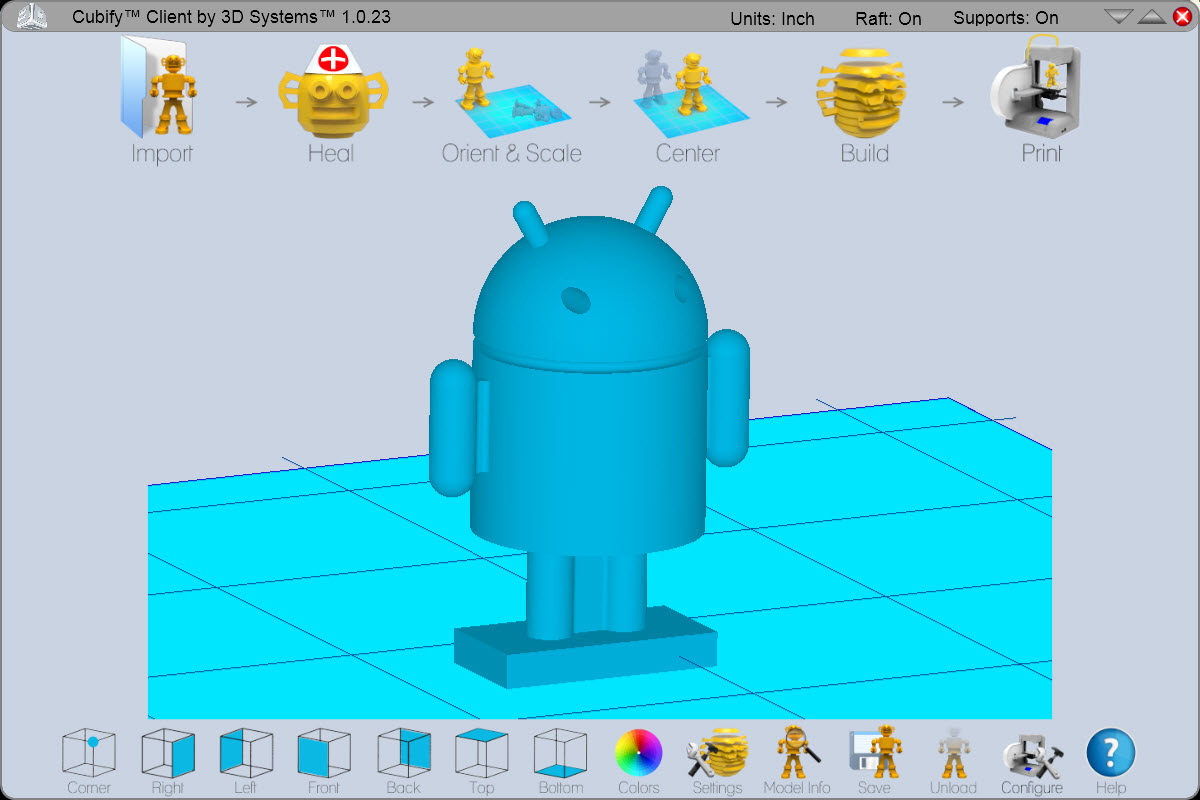Switch to Left view cube
This screenshot has width=1200, height=800.
pos(246,753)
